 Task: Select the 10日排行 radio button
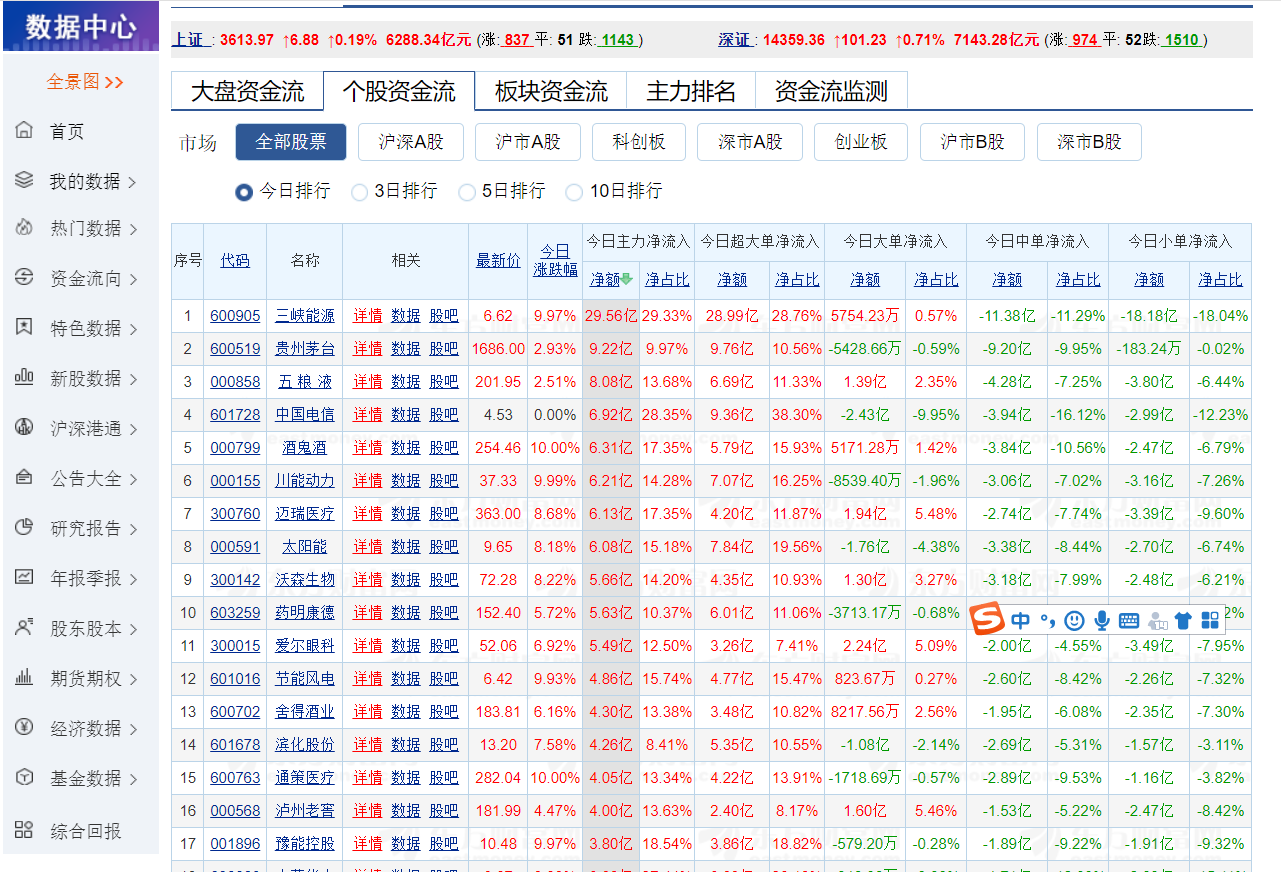[573, 192]
